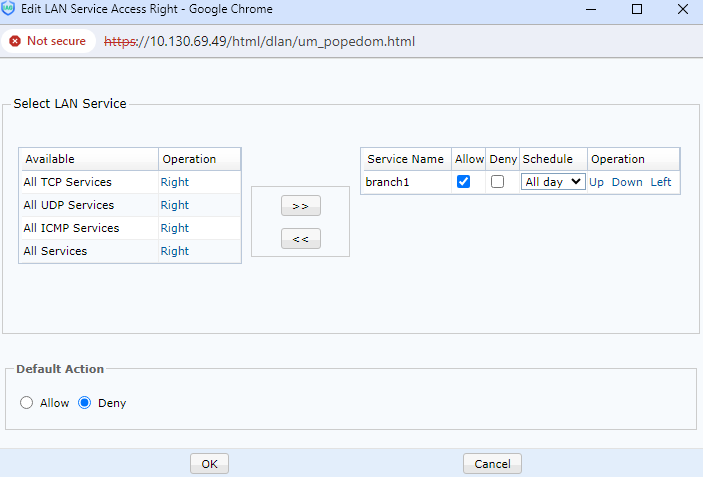
Task: Open the All day schedule dropdown
Action: (553, 182)
